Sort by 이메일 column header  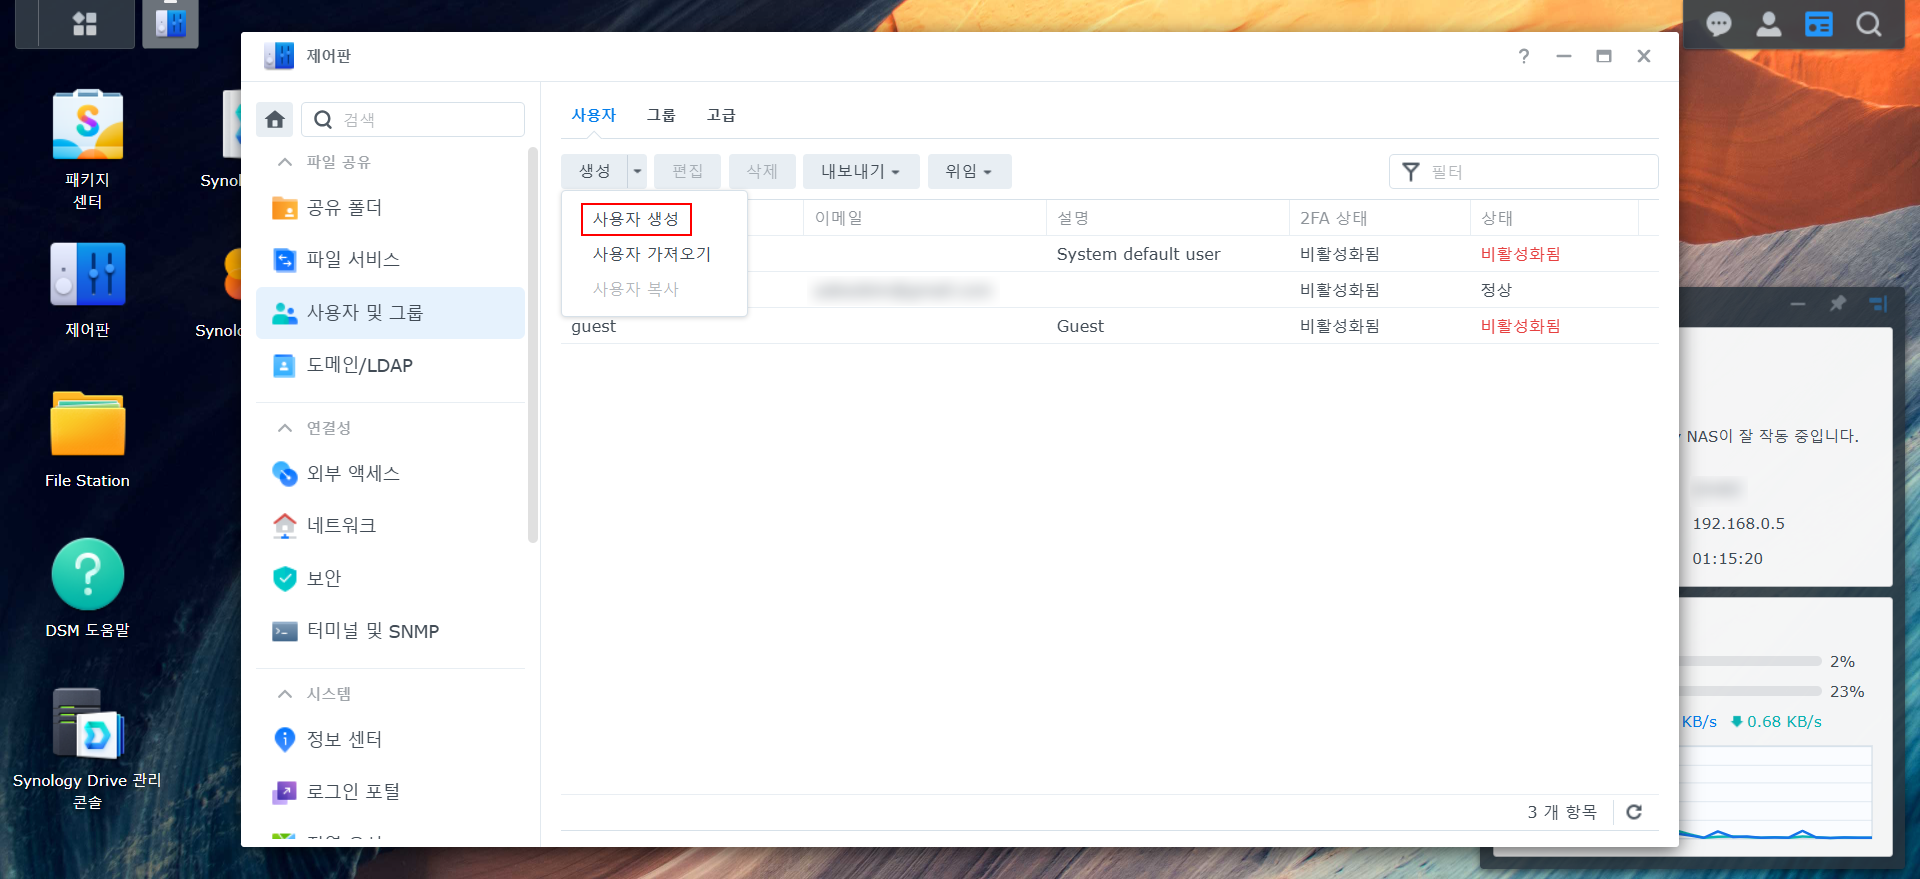[925, 218]
